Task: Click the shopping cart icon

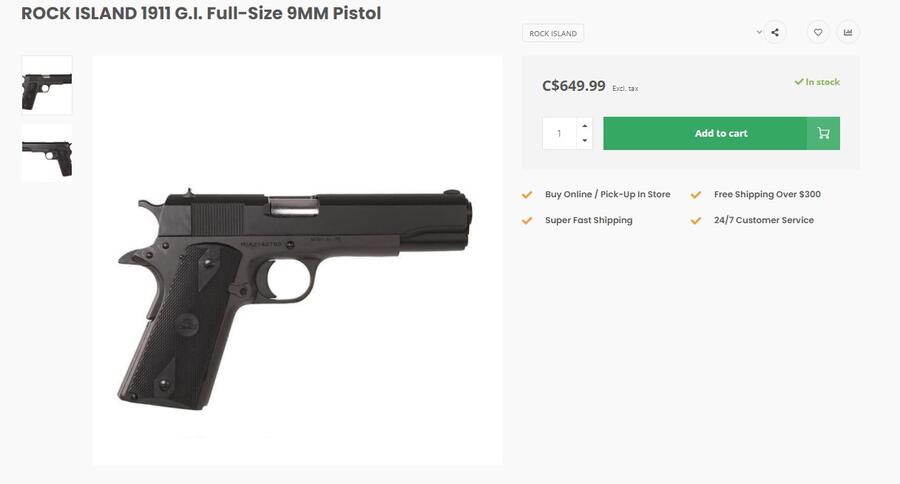Action: [823, 133]
